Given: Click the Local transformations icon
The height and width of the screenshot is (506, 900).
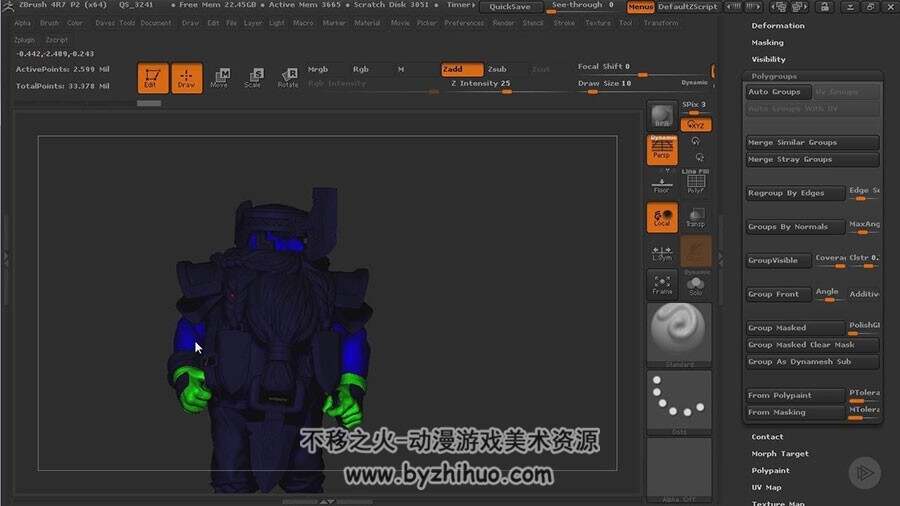Looking at the screenshot, I should pos(662,217).
